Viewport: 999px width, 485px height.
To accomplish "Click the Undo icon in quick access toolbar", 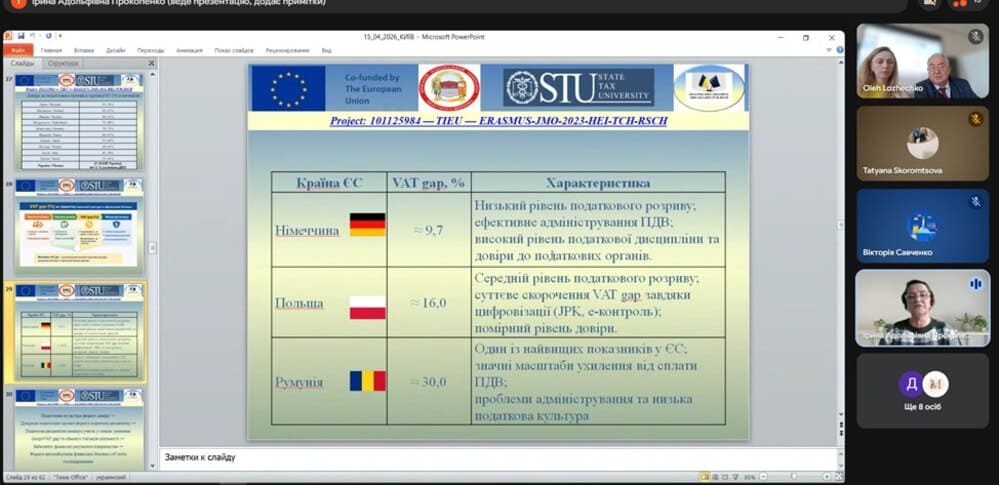I will point(31,37).
